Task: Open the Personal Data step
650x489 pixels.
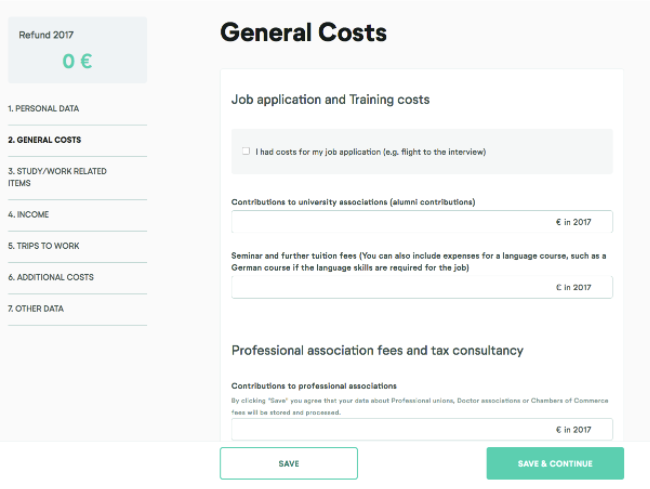Action: 44,109
